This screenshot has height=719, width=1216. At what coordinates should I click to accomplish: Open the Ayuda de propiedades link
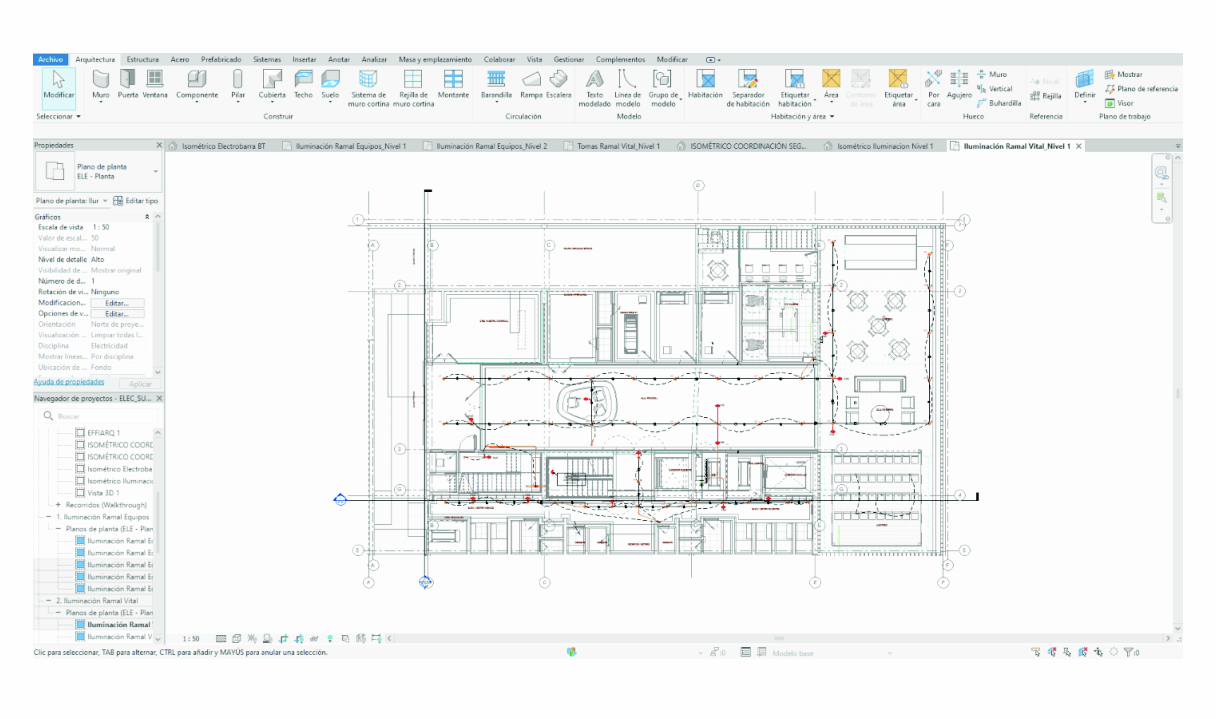click(x=69, y=381)
